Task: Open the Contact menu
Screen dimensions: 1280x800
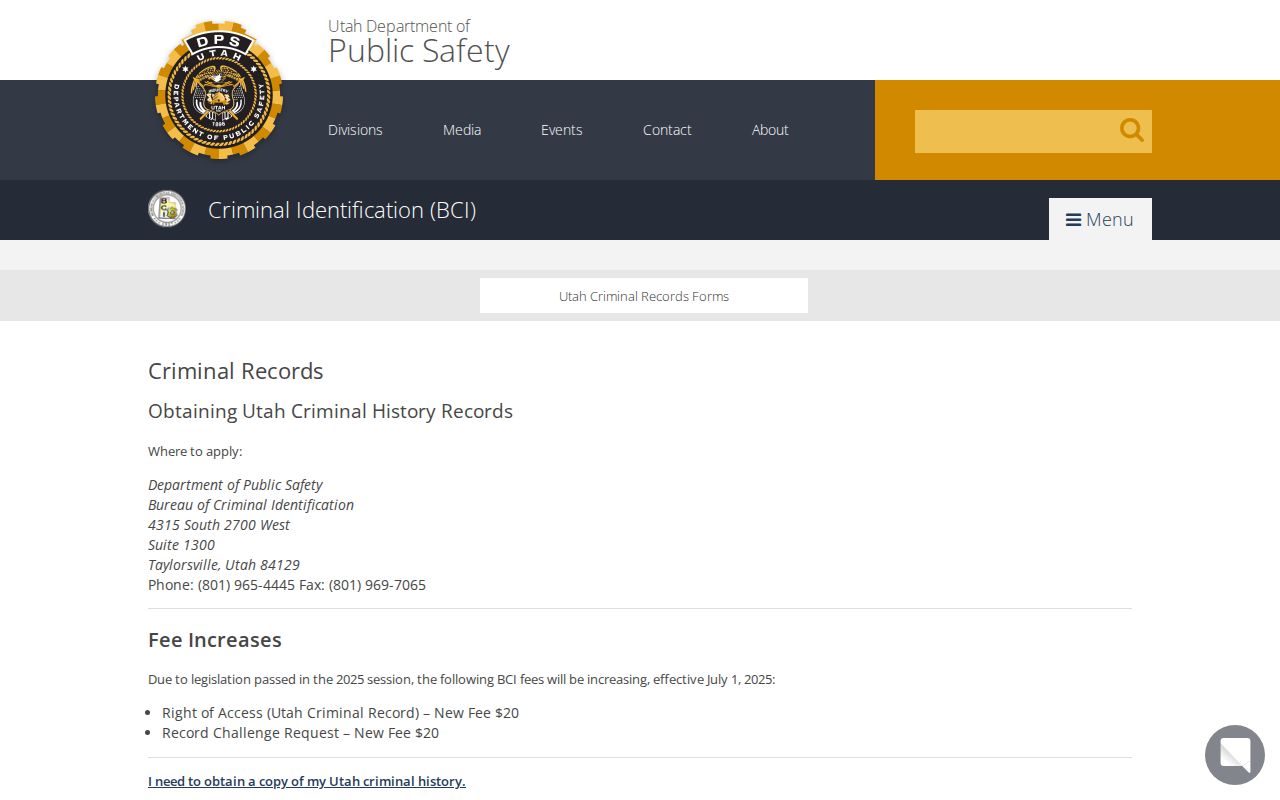Action: tap(667, 130)
